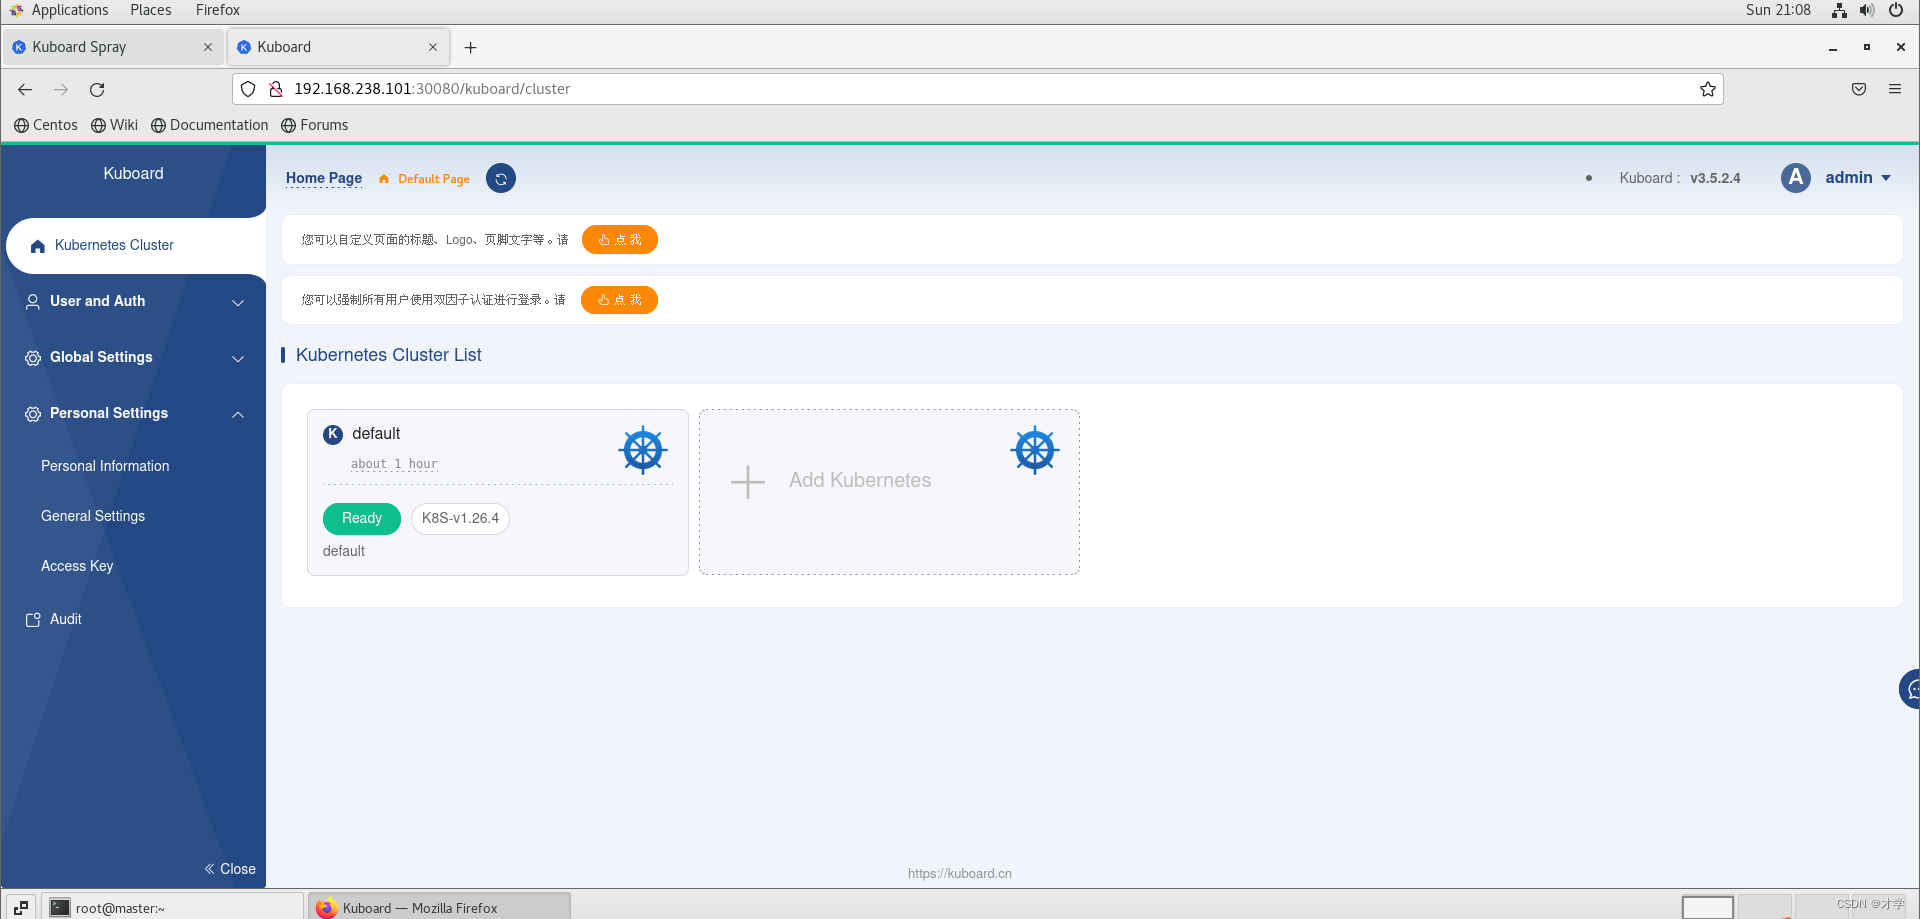
Task: Click the Sun 21:08 clock
Action: pos(1778,10)
